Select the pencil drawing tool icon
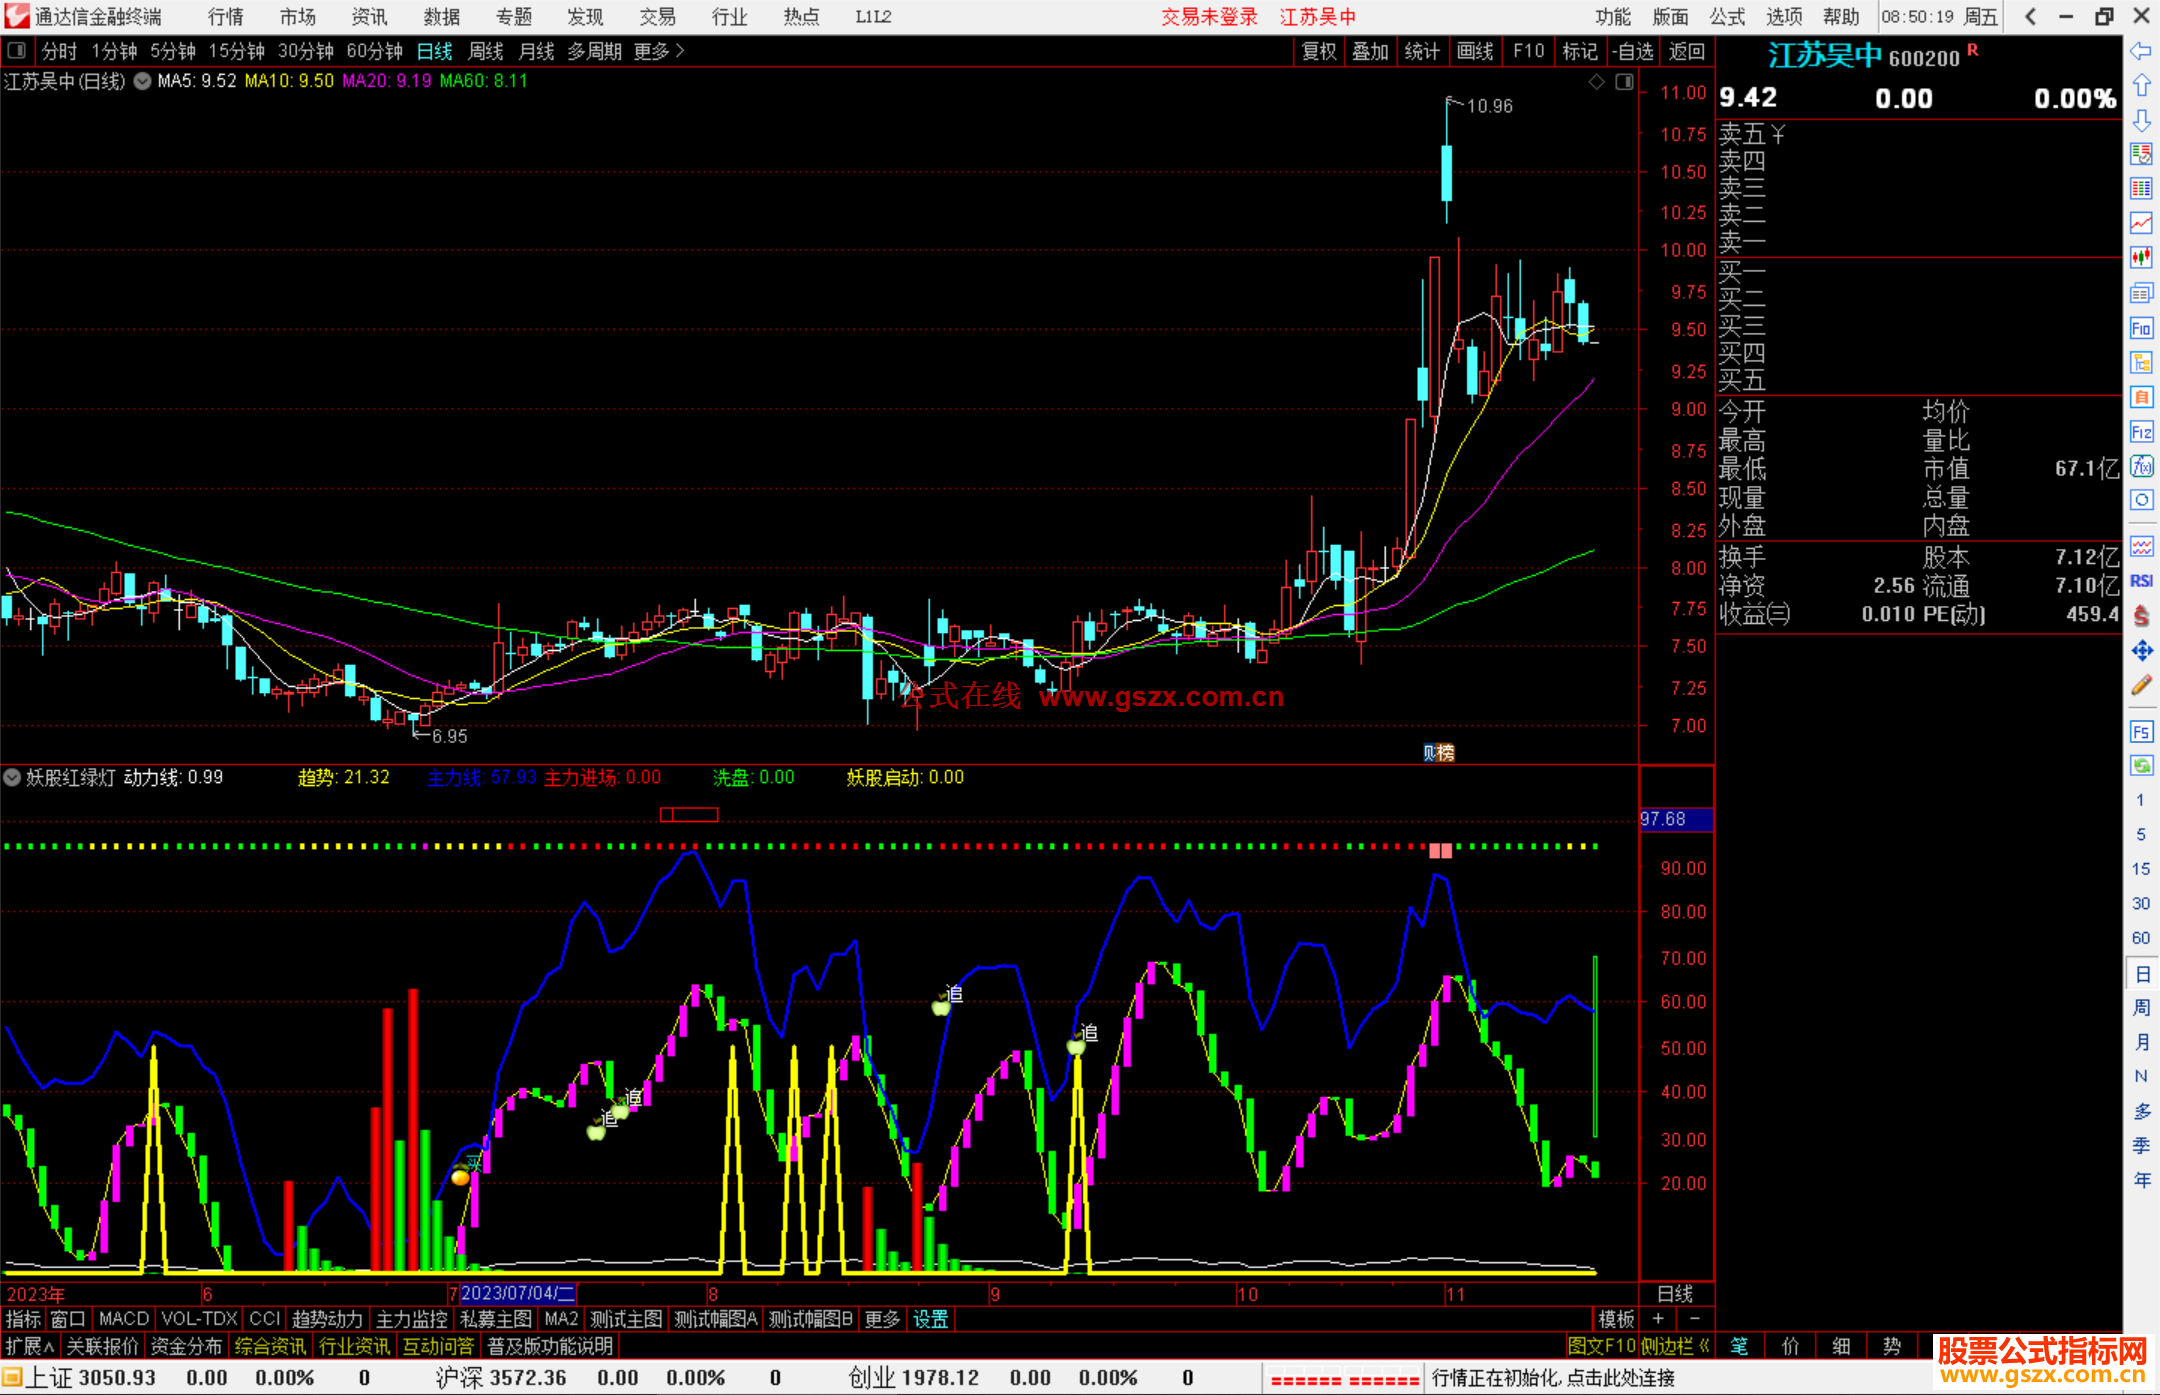Screen dimensions: 2160x1395 (x=2141, y=685)
